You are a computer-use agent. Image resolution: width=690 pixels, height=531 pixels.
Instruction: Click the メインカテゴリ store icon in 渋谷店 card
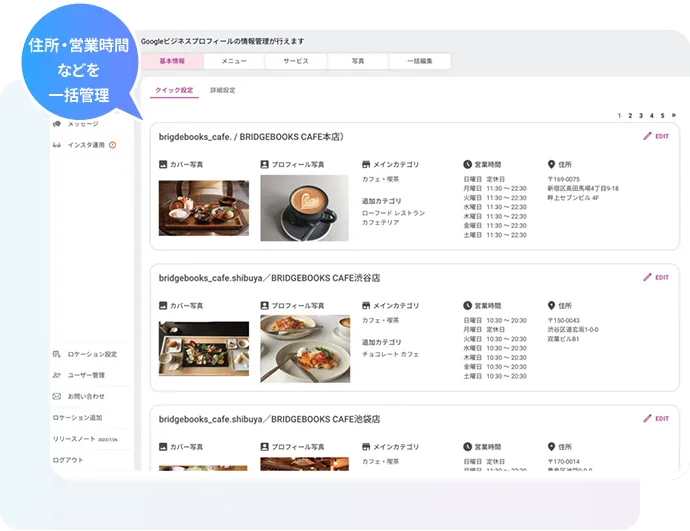pyautogui.click(x=366, y=306)
